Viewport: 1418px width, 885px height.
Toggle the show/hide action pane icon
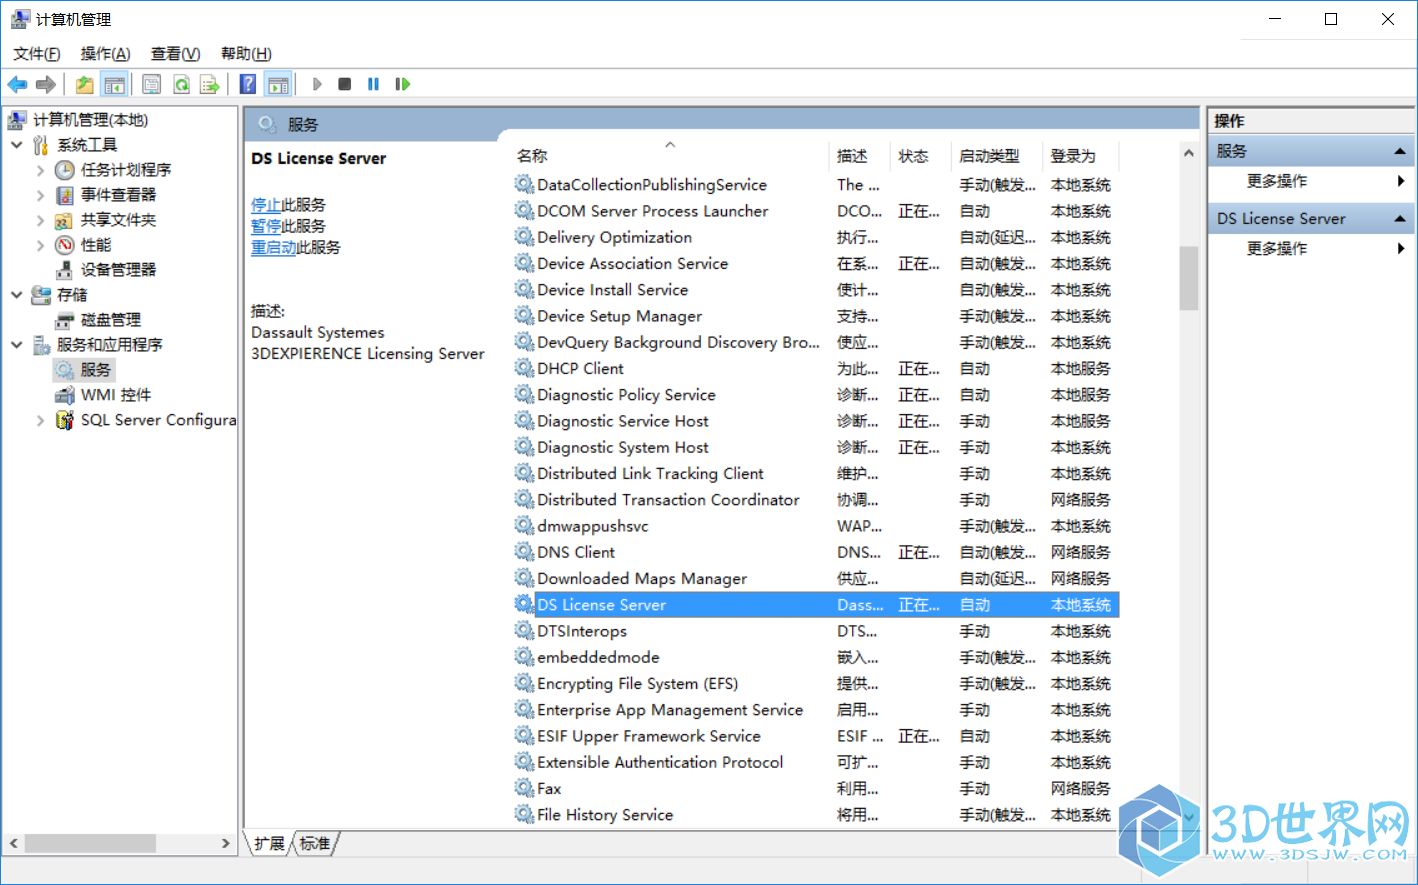(278, 85)
